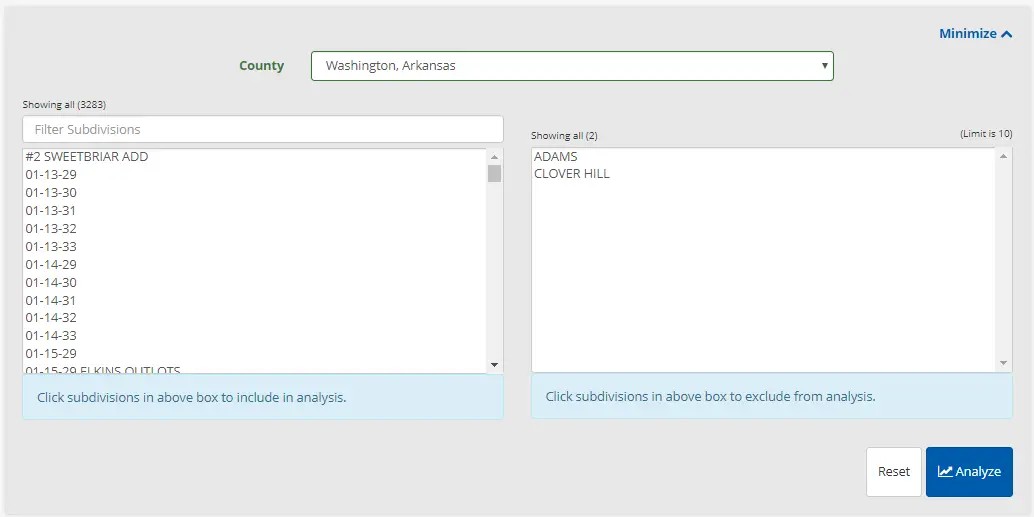Click up arrow of selected list scrollbar
Image resolution: width=1034 pixels, height=517 pixels.
[1003, 156]
